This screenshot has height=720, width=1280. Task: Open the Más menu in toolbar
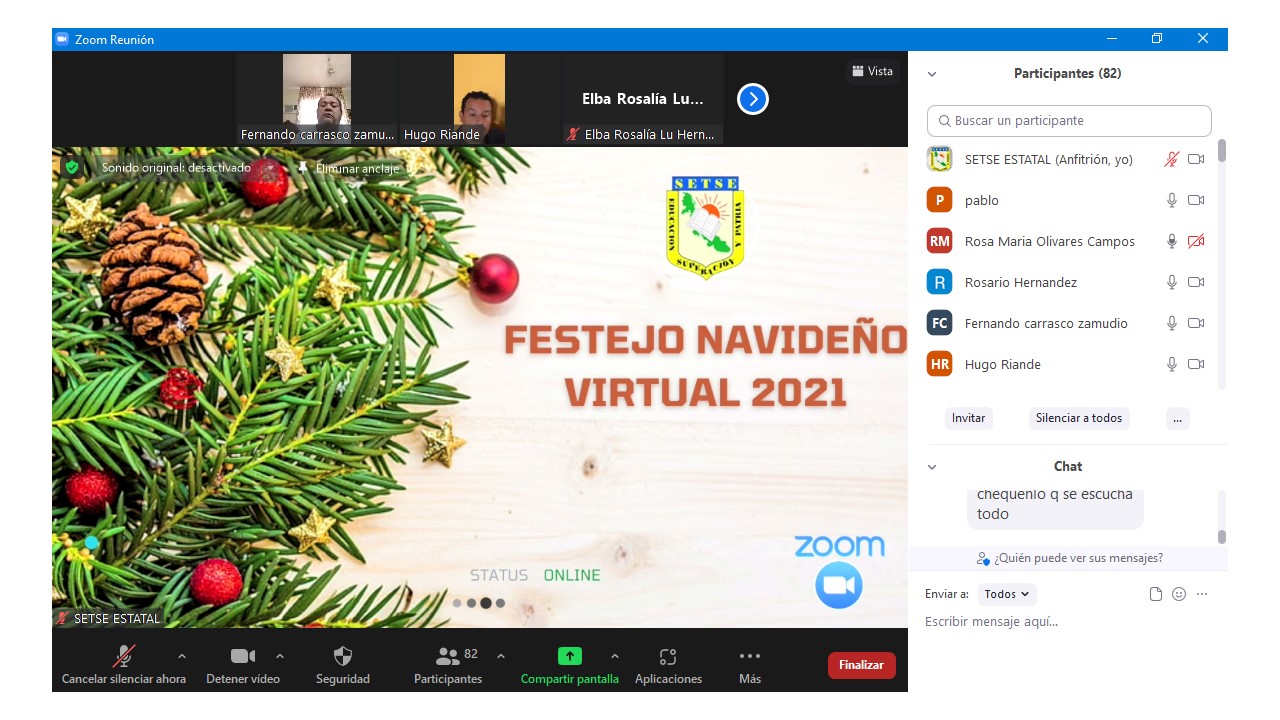point(750,665)
